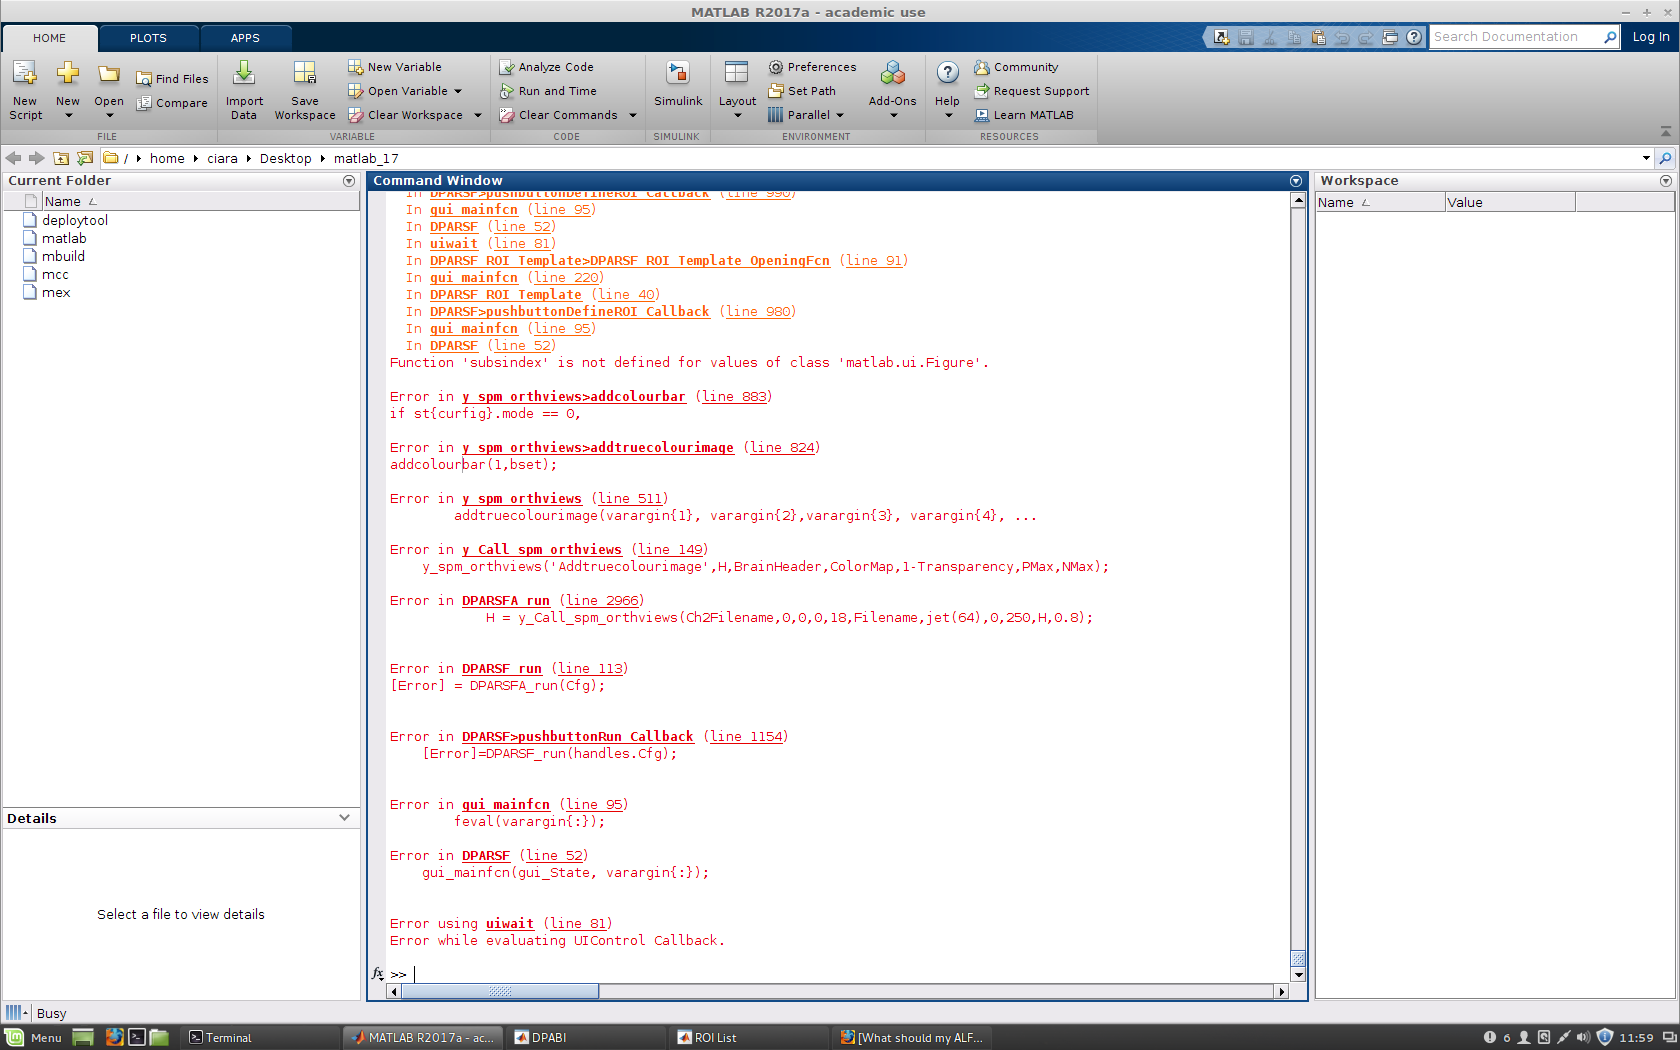Select the deploytool file
Screen dimensions: 1680x1050
(x=75, y=221)
